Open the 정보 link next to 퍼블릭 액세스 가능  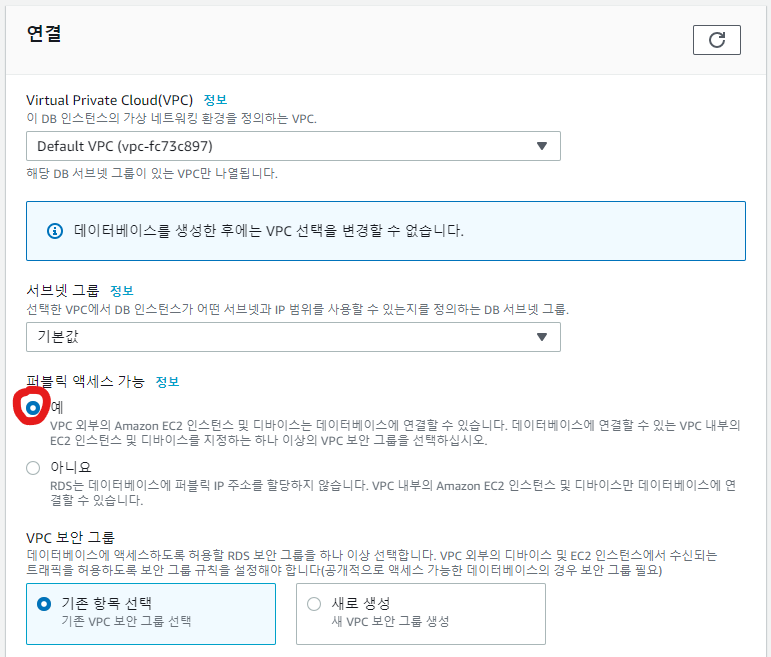pyautogui.click(x=167, y=382)
